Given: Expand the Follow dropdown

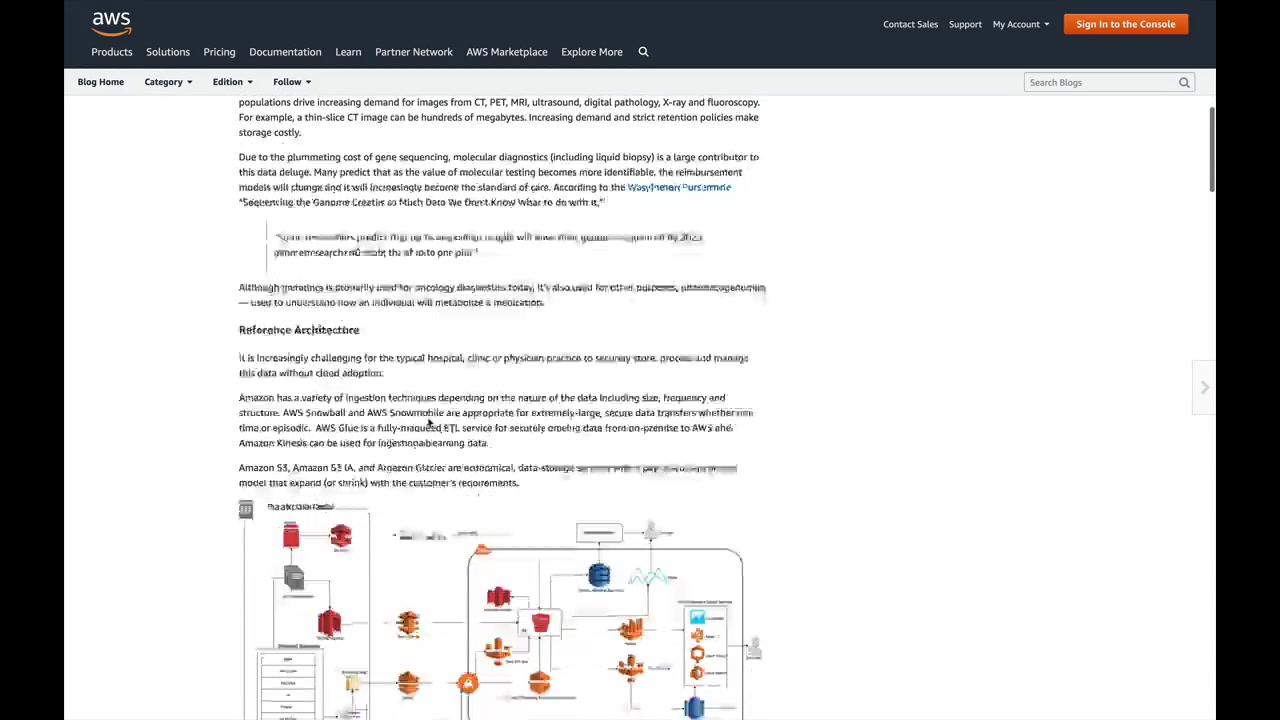Looking at the screenshot, I should click(x=292, y=82).
